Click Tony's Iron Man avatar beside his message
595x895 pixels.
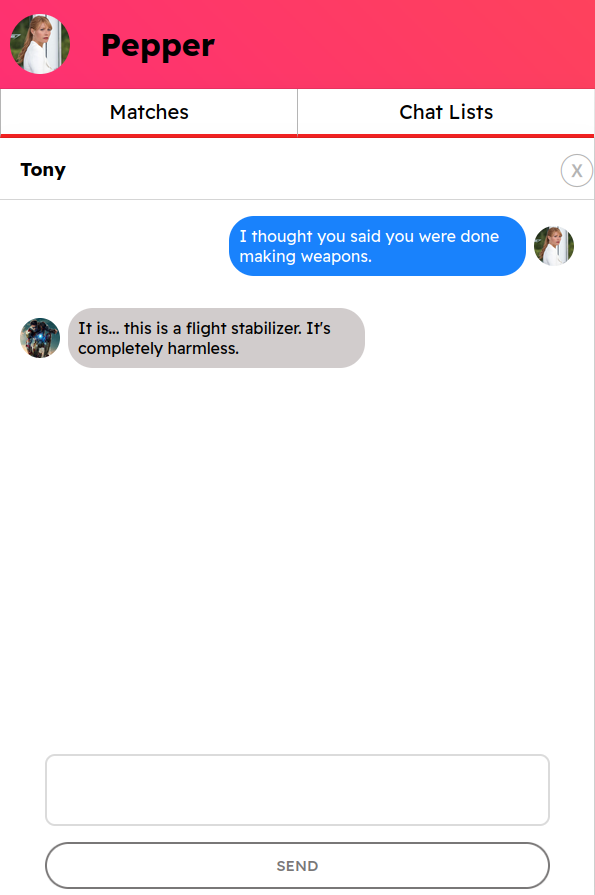point(40,338)
